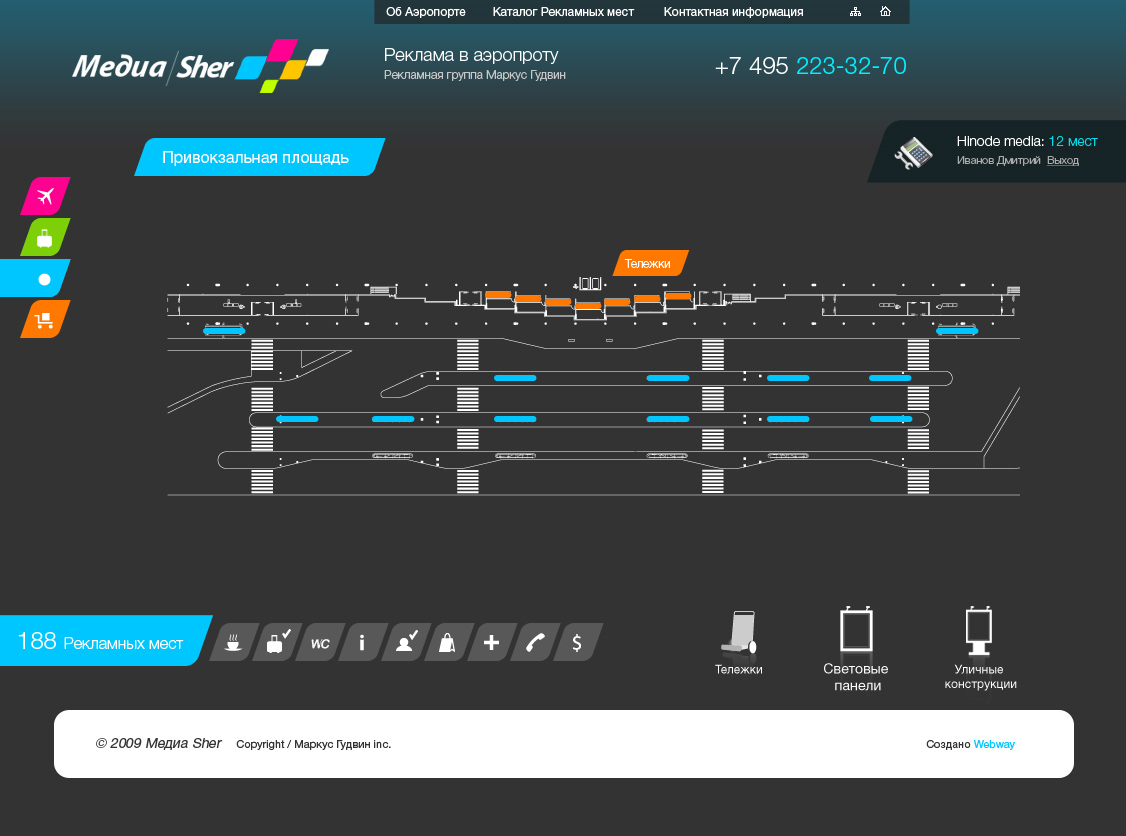The image size is (1126, 836).
Task: Click the Hinode media account label
Action: (1000, 141)
